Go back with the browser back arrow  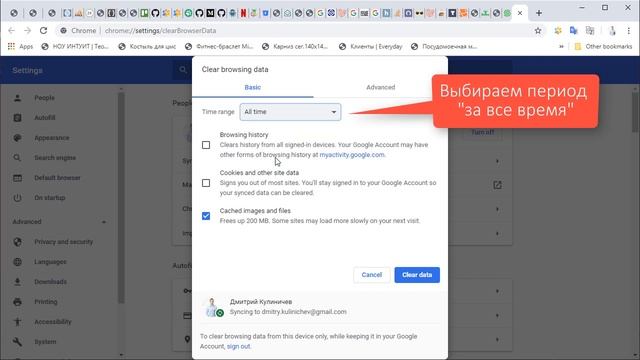click(x=11, y=31)
